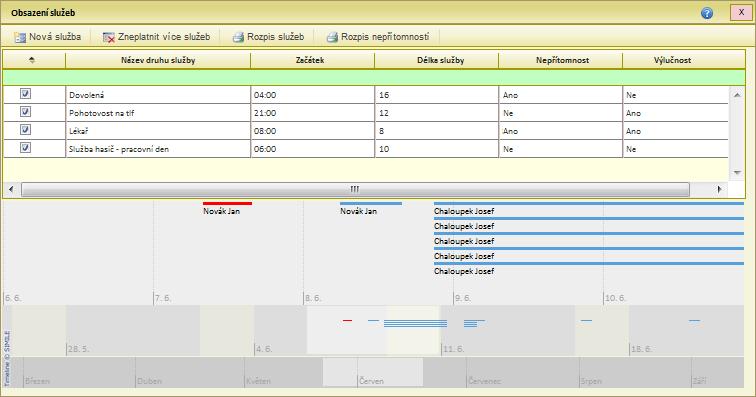The image size is (756, 397).
Task: Select the Pohotovost na tlf cell
Action: coord(158,113)
